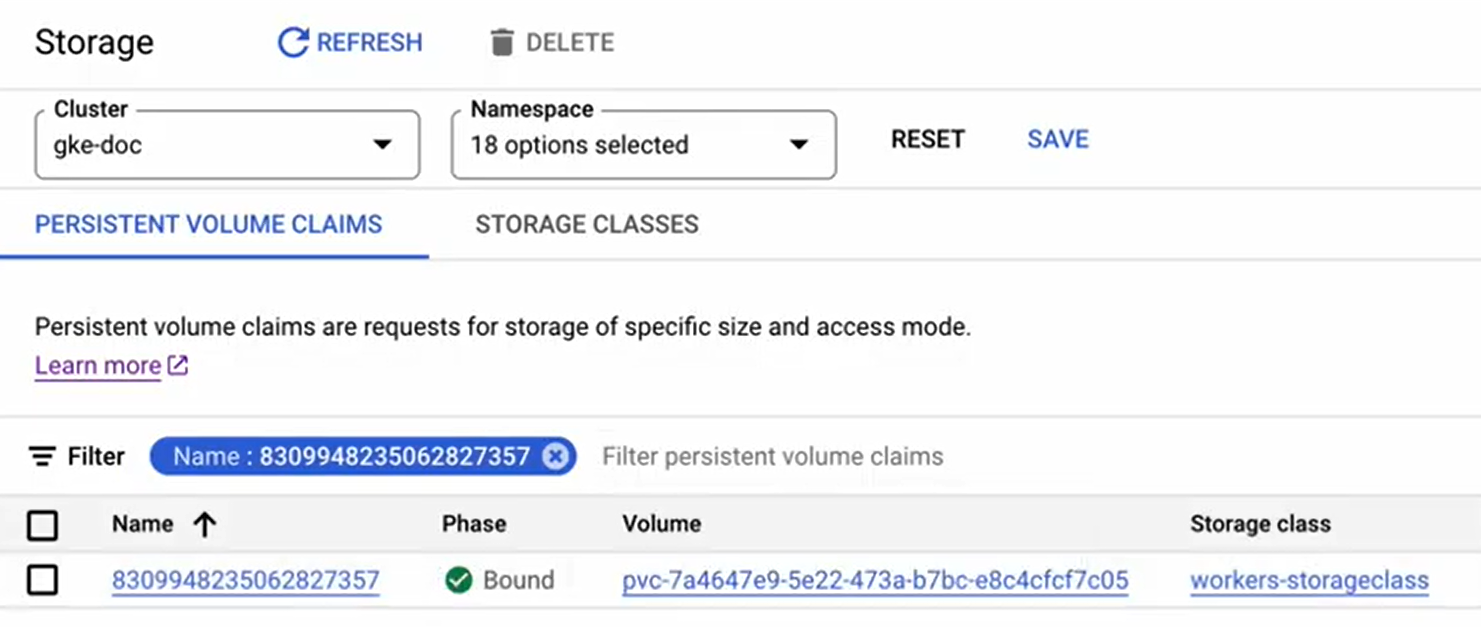This screenshot has height=627, width=1481.
Task: Click the external link icon beside Learn more
Action: [x=176, y=365]
